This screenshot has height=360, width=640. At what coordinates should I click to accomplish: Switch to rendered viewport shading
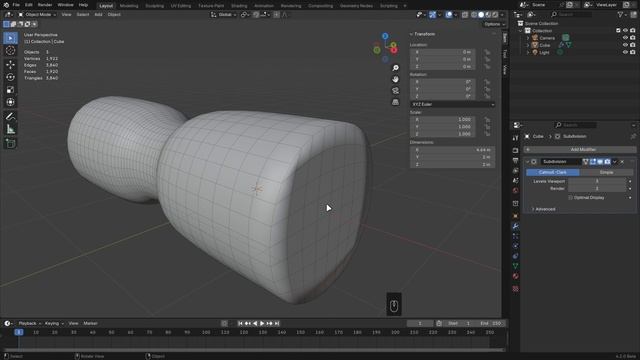point(495,15)
